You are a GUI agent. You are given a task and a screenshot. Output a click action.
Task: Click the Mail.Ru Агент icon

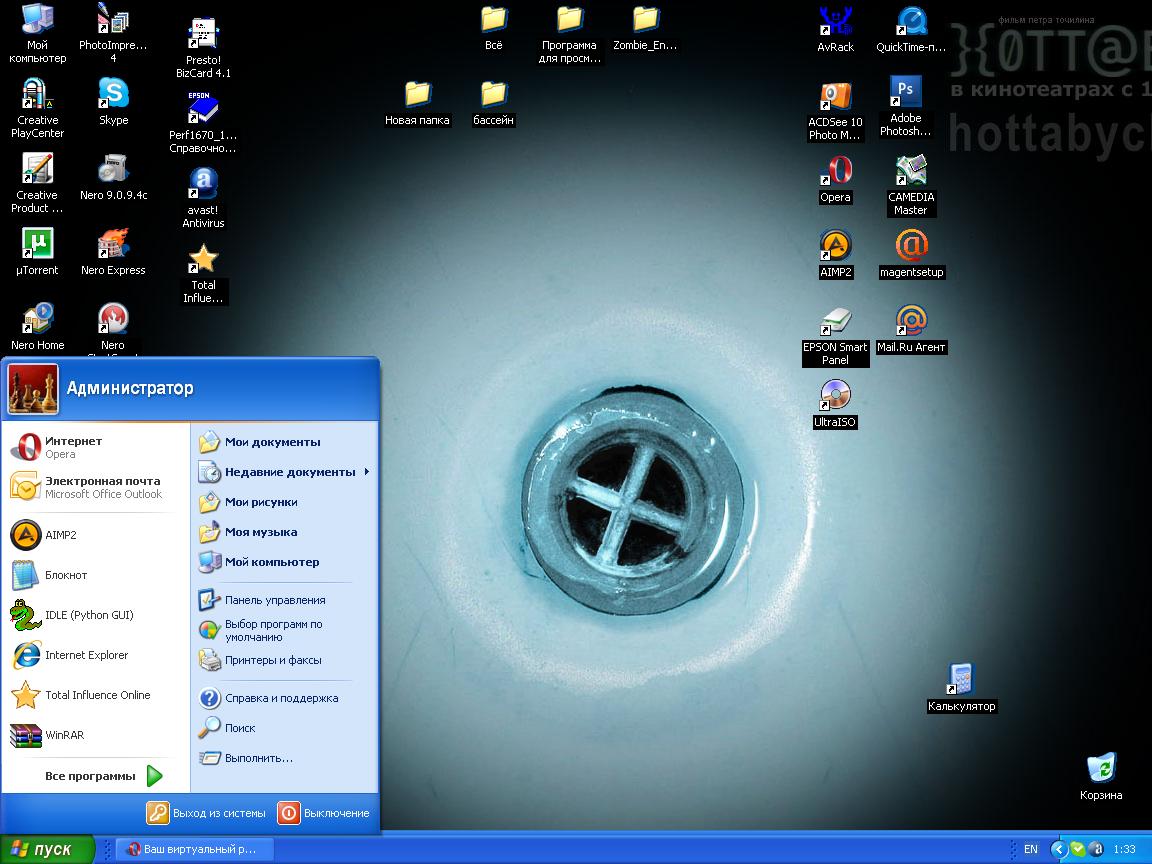911,322
